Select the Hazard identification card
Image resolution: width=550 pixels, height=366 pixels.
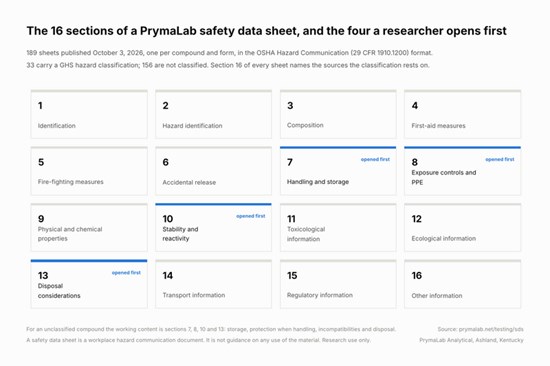(214, 114)
